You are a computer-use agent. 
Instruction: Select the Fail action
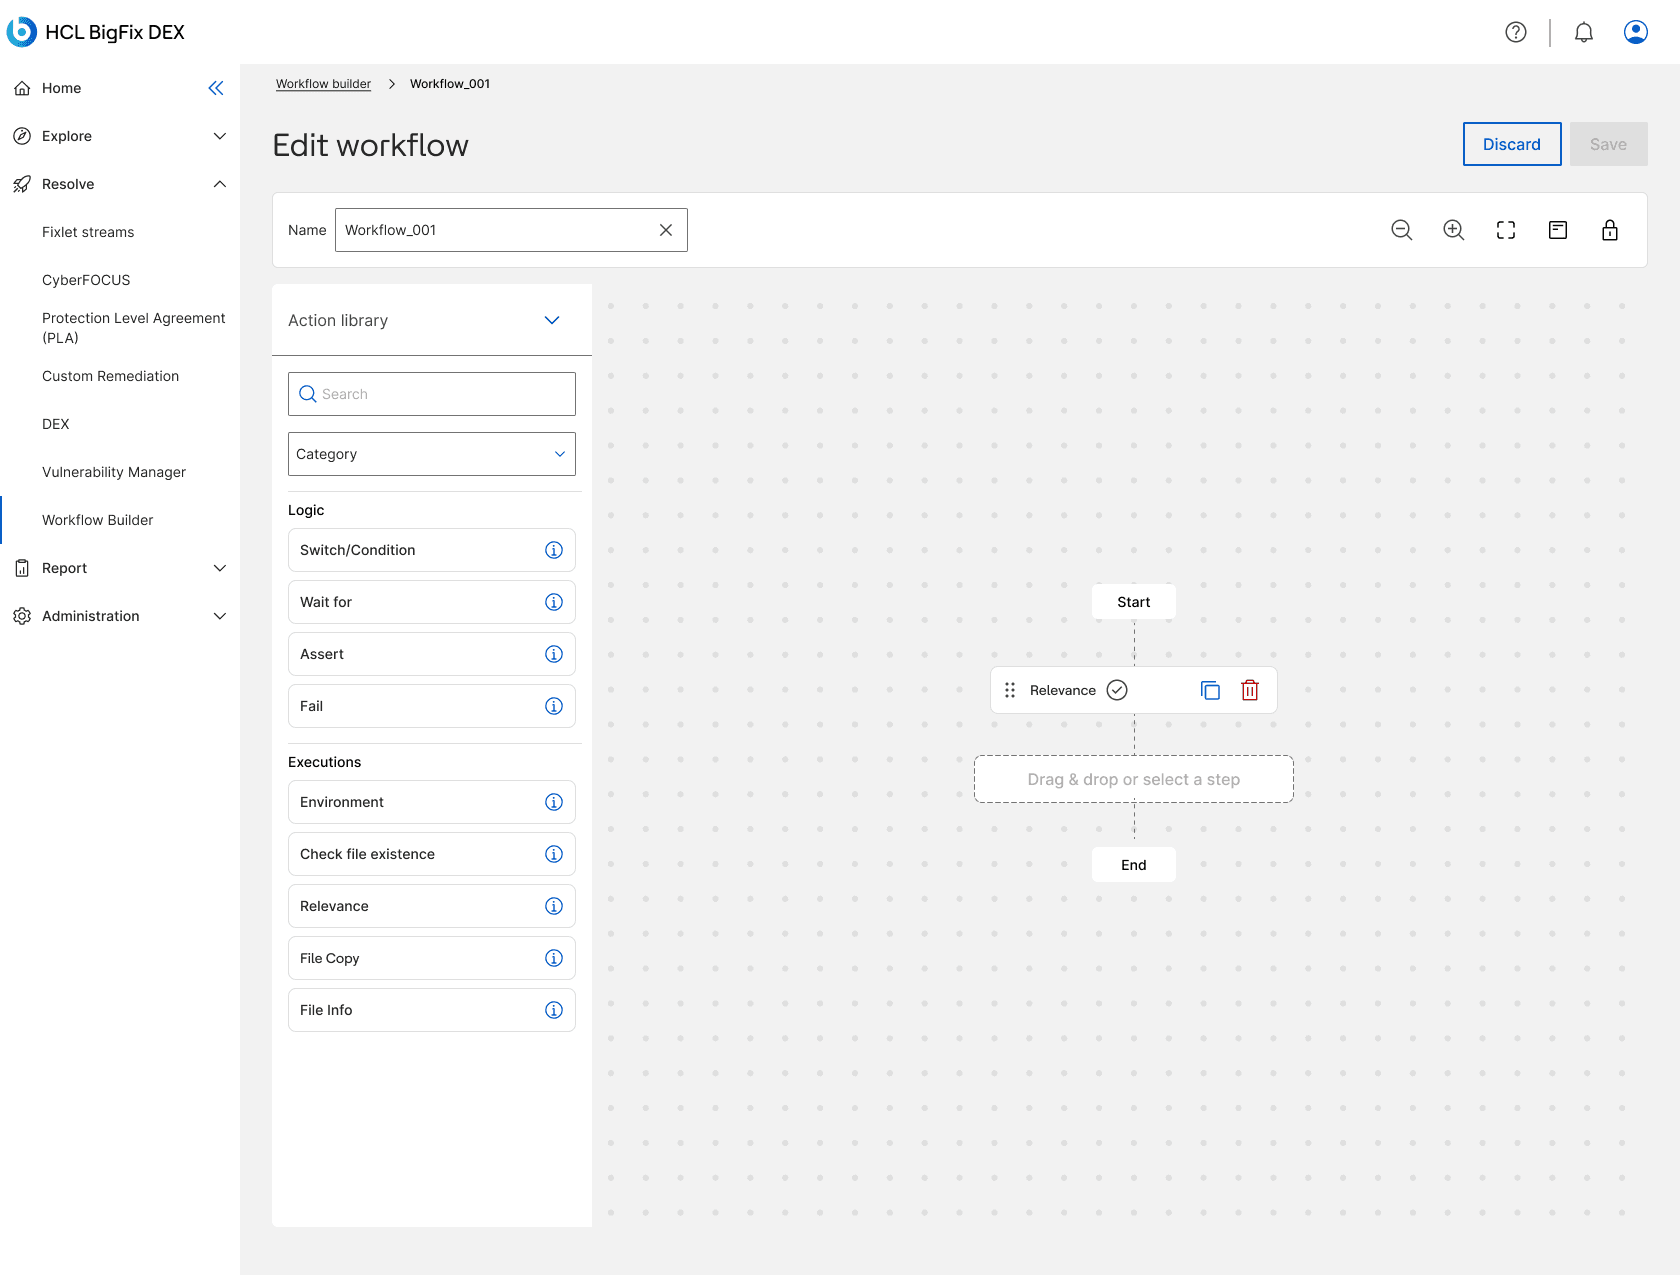coord(432,706)
